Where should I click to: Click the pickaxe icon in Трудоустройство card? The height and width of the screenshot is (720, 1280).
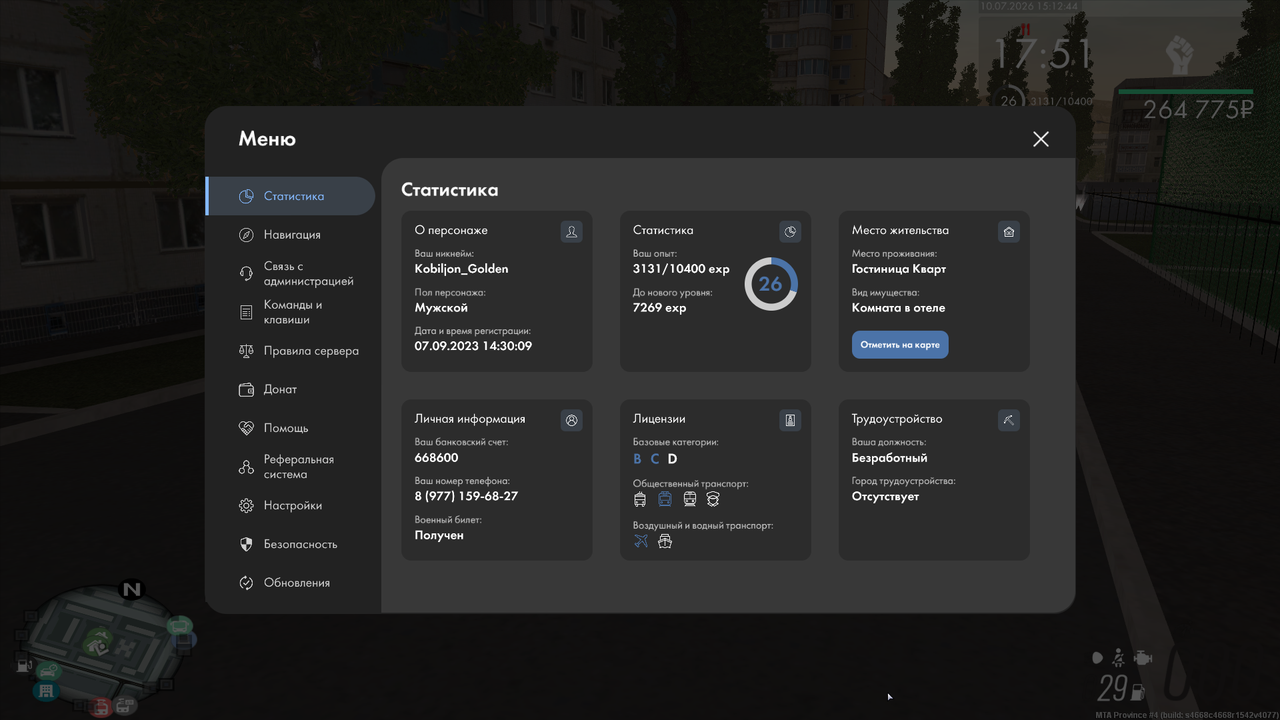pyautogui.click(x=1009, y=421)
